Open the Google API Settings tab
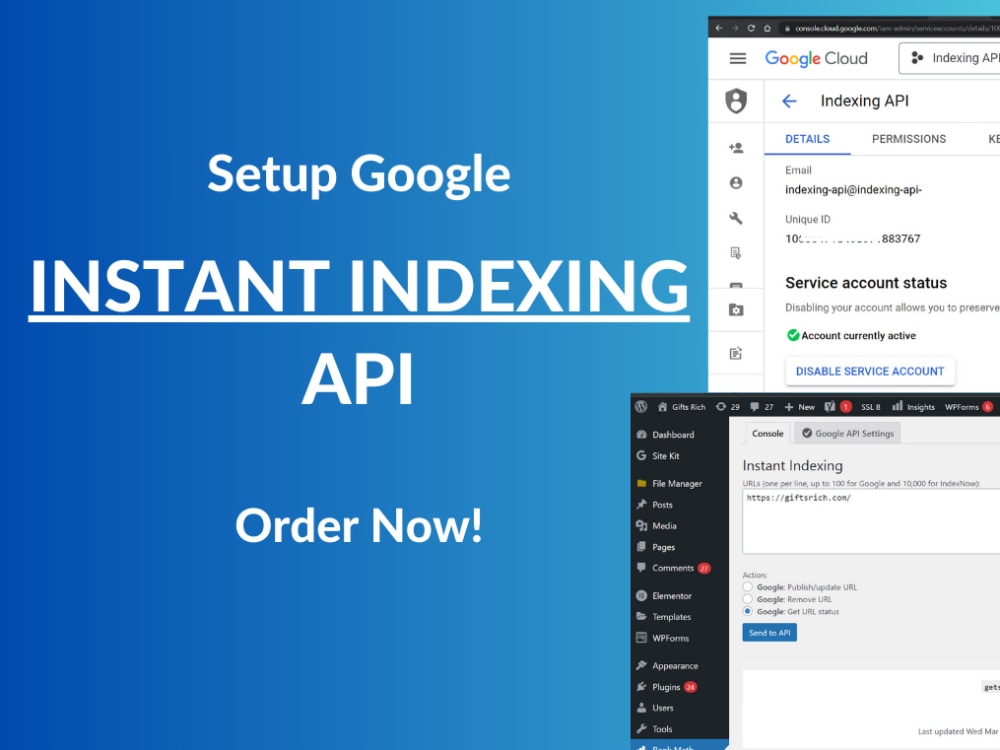1000x750 pixels. [x=846, y=433]
